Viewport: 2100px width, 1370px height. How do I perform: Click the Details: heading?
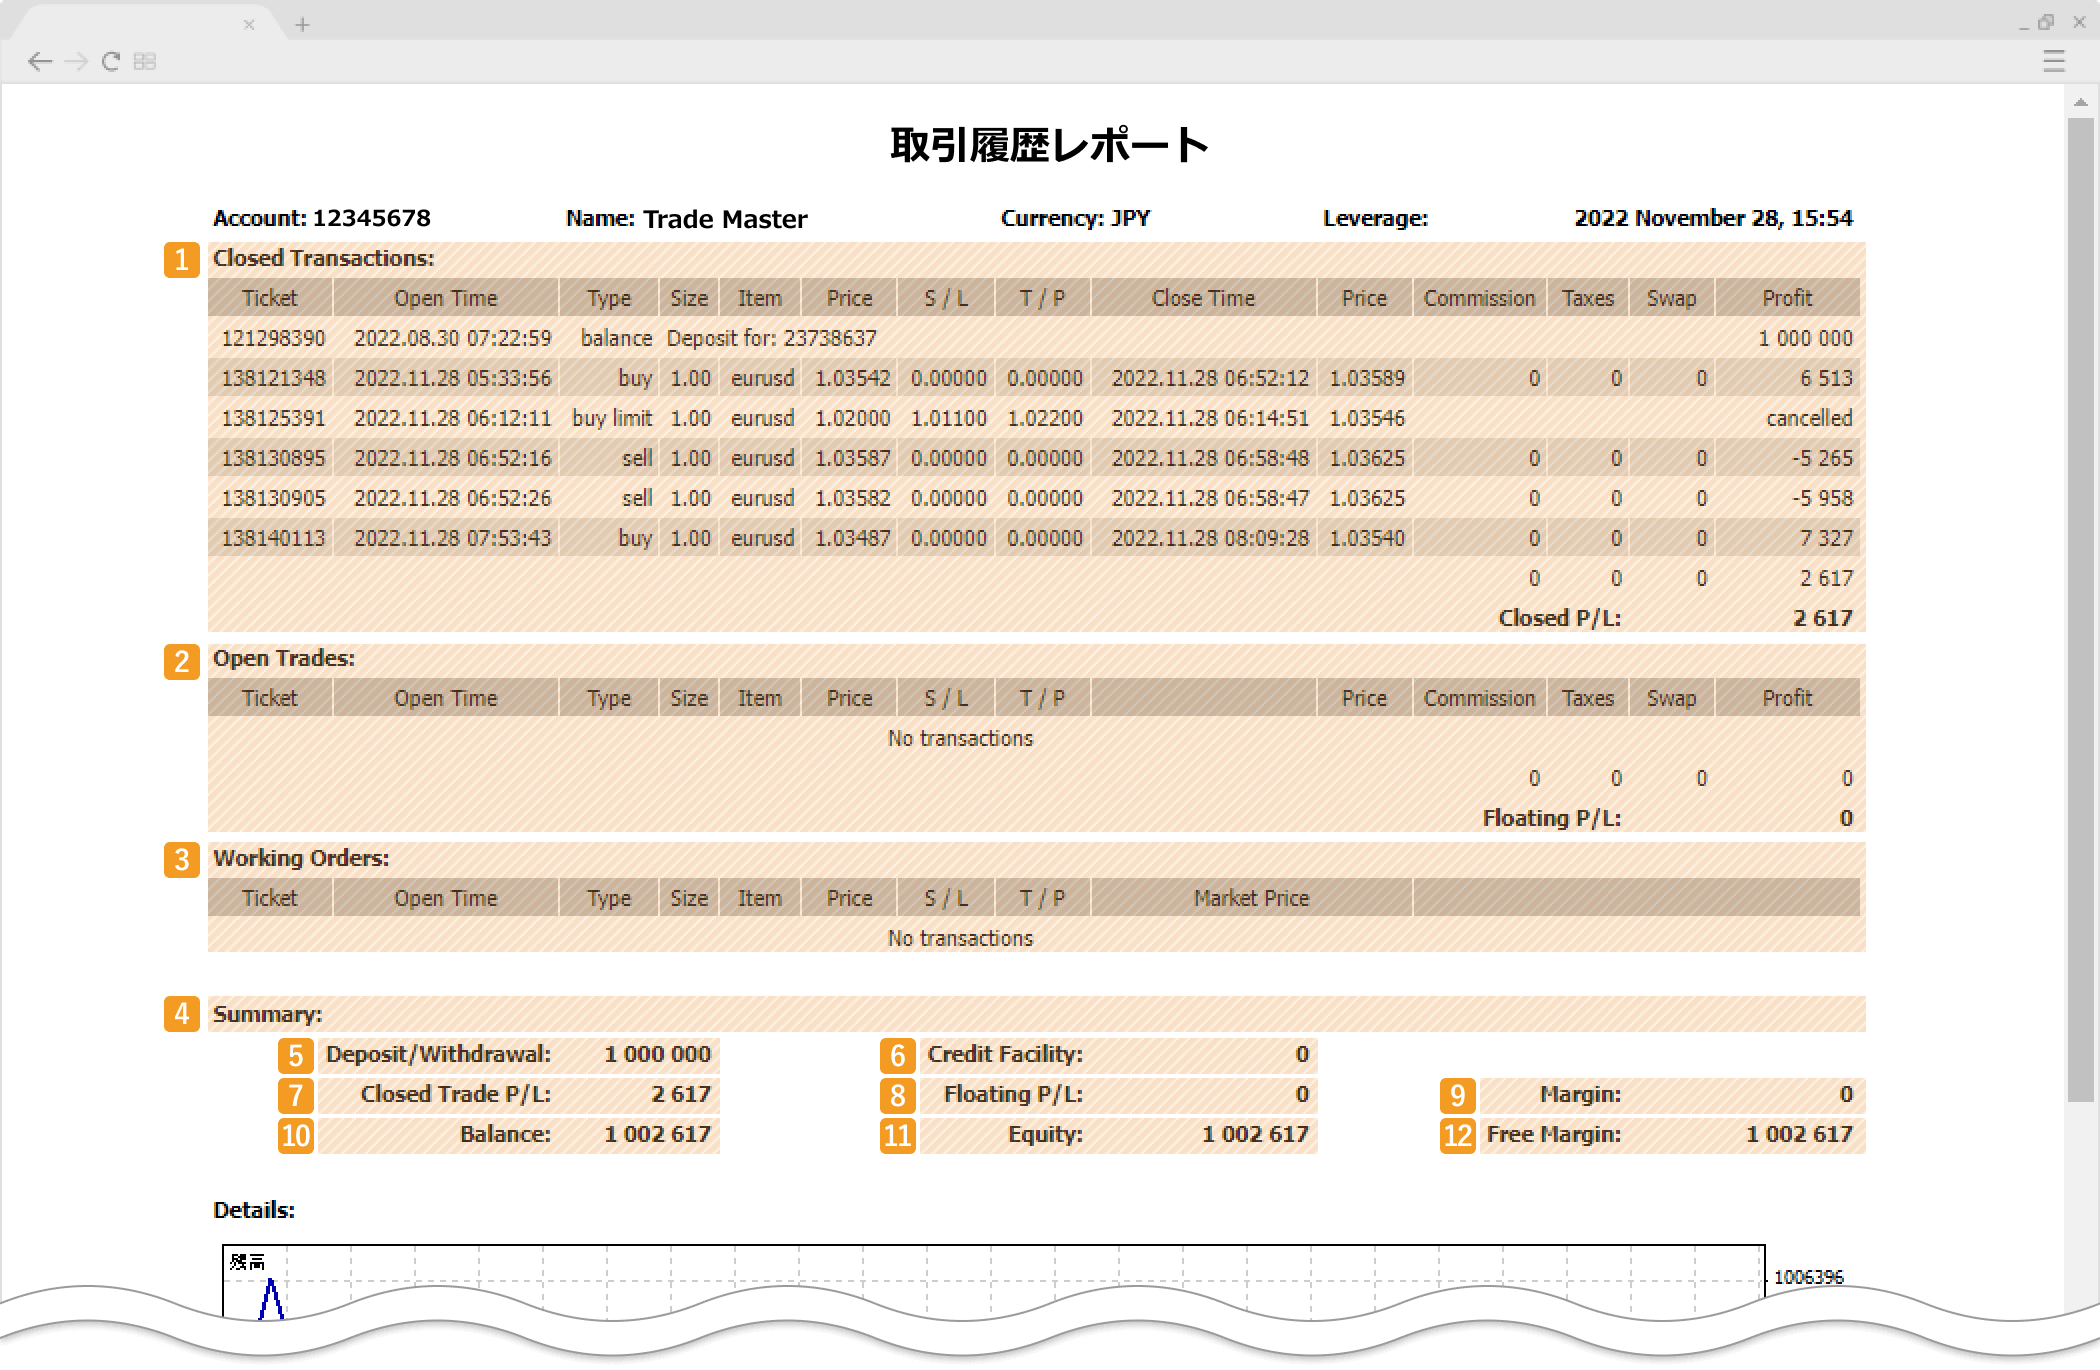[254, 1210]
